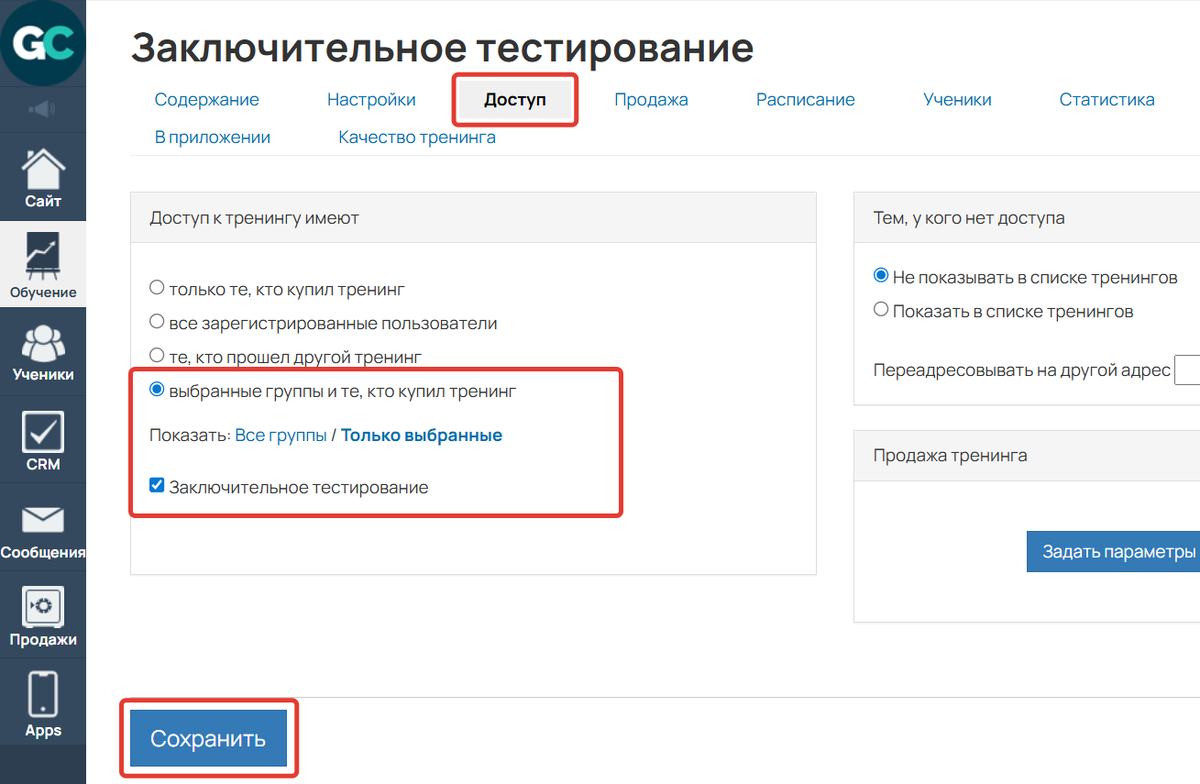Click the Сохранить button
The image size is (1200, 784).
208,737
